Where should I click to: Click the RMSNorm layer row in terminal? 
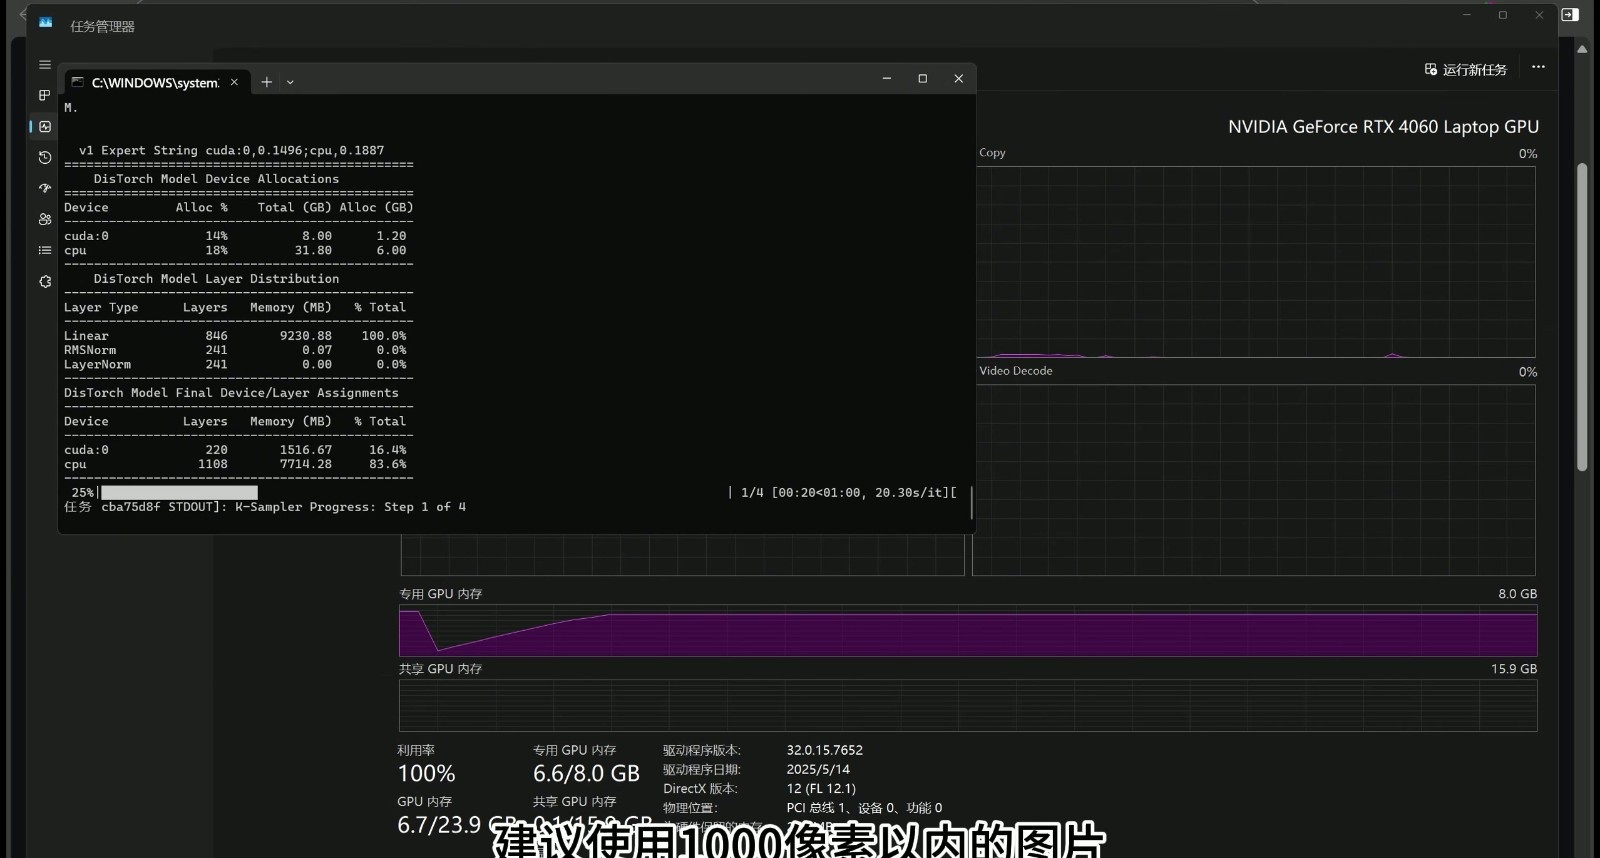(x=235, y=350)
